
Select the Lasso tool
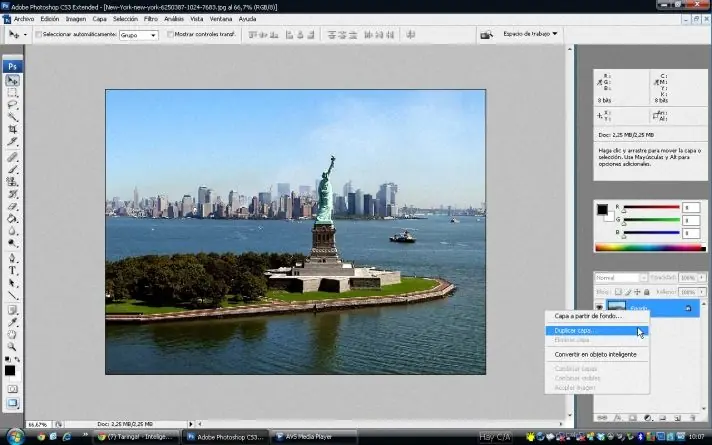point(13,104)
